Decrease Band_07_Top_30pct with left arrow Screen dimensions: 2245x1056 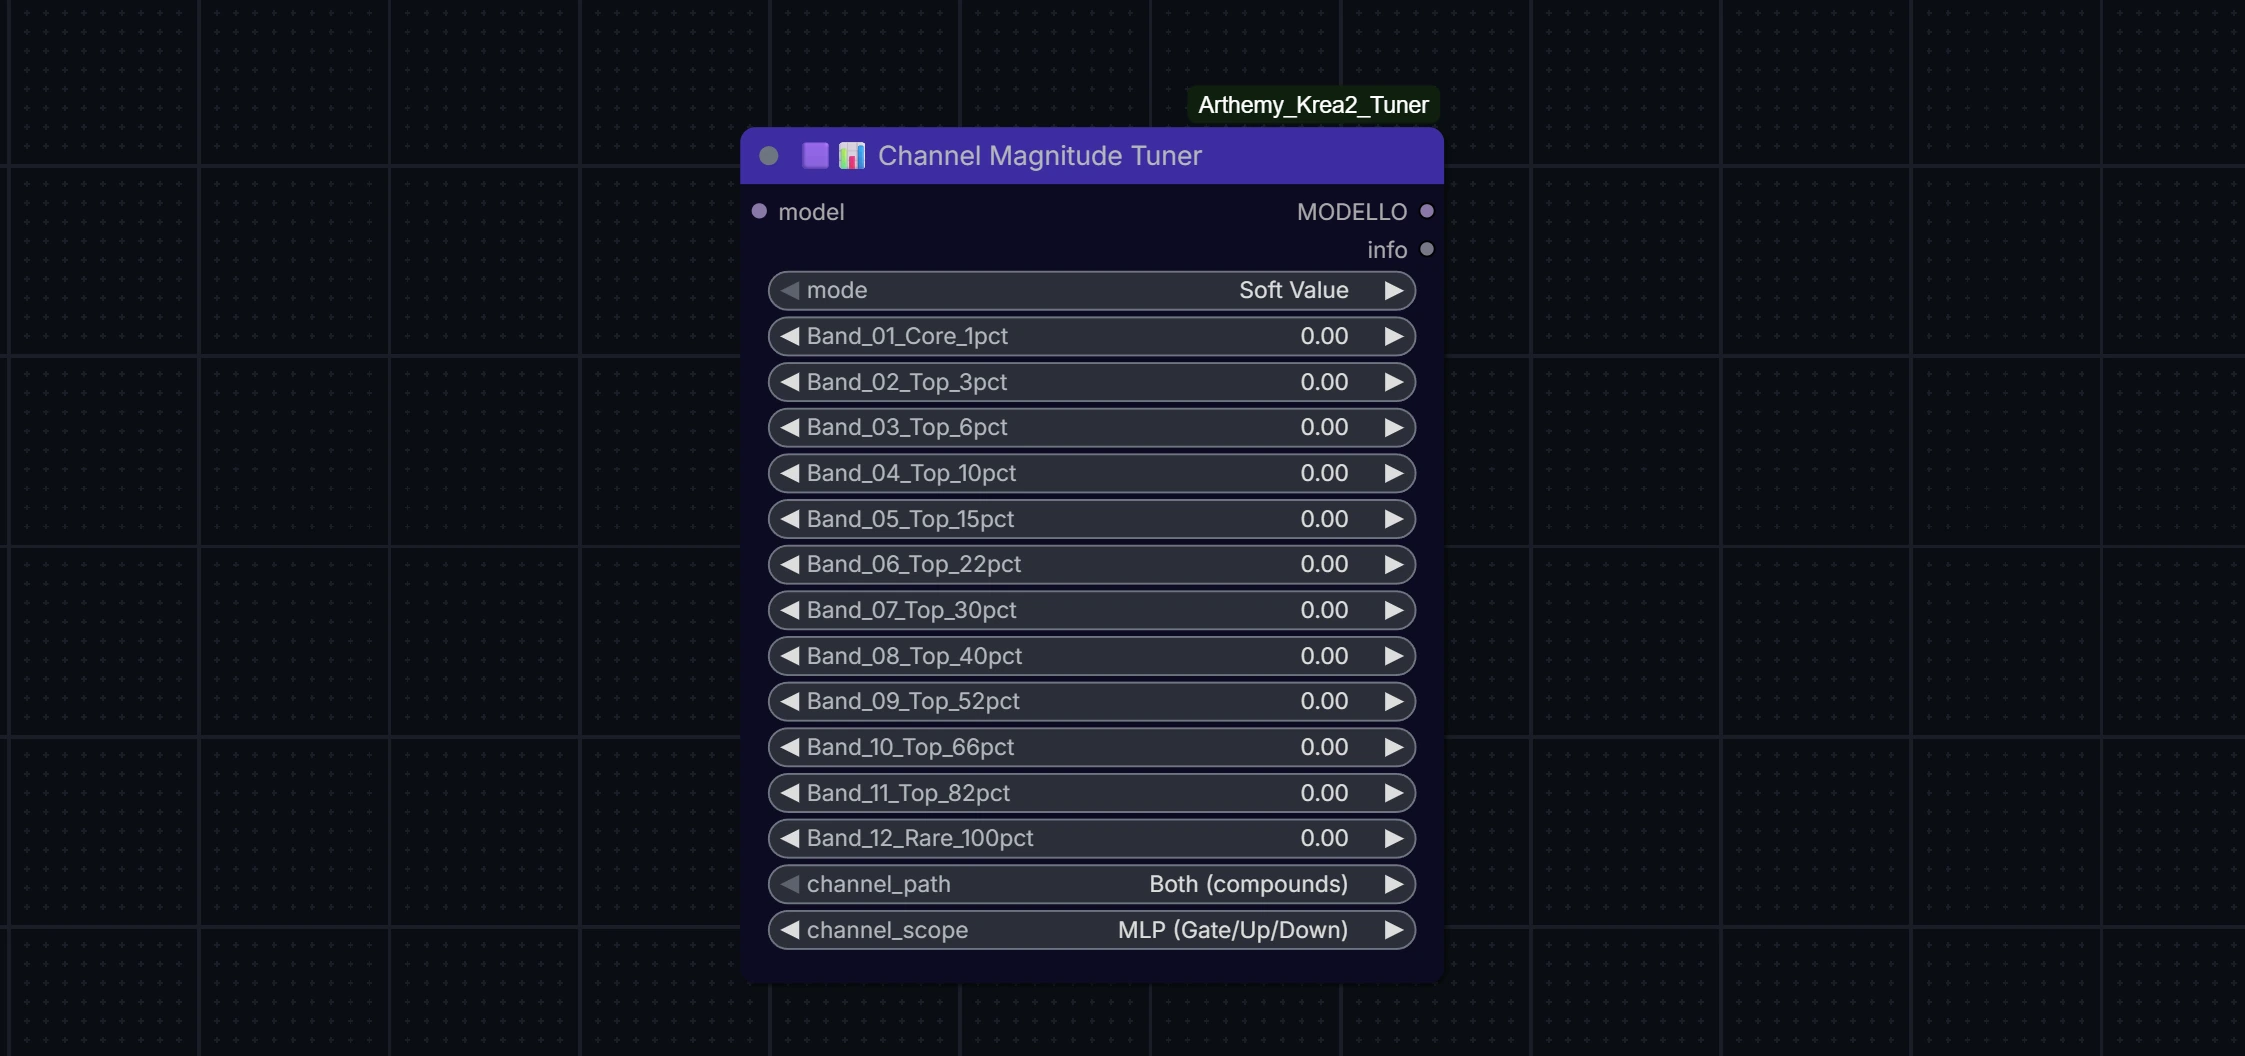[790, 610]
